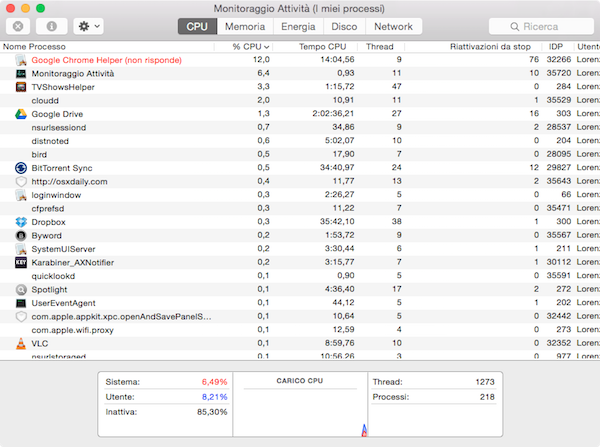The width and height of the screenshot is (600, 447).
Task: Click the UserEventAgent process icon
Action: [21, 303]
